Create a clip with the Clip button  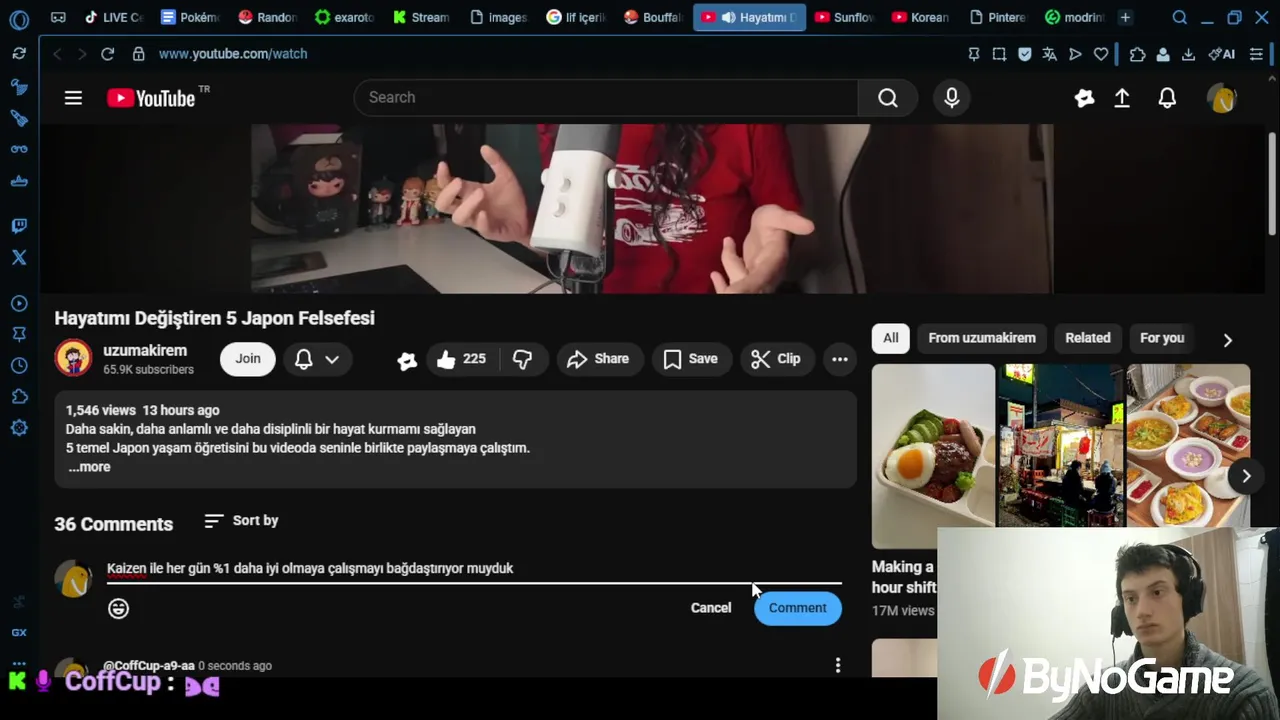(x=775, y=359)
